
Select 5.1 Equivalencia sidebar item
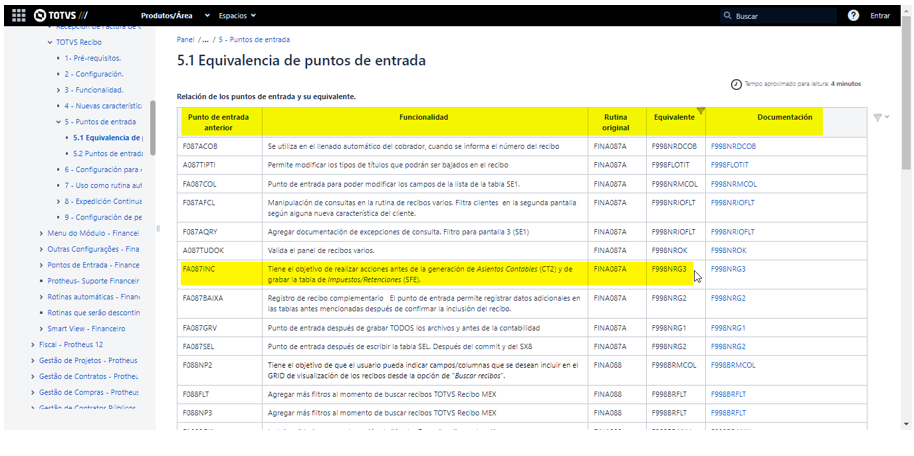point(107,138)
